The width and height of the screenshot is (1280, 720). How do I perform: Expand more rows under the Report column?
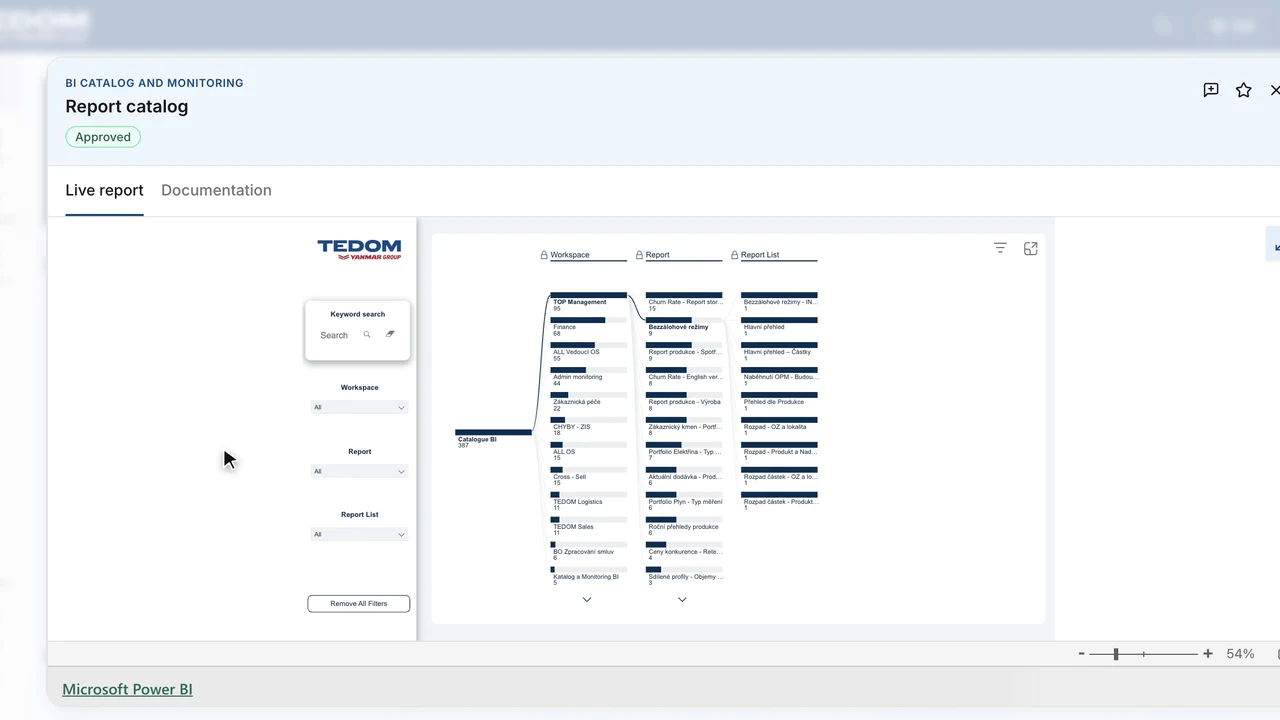pyautogui.click(x=682, y=600)
